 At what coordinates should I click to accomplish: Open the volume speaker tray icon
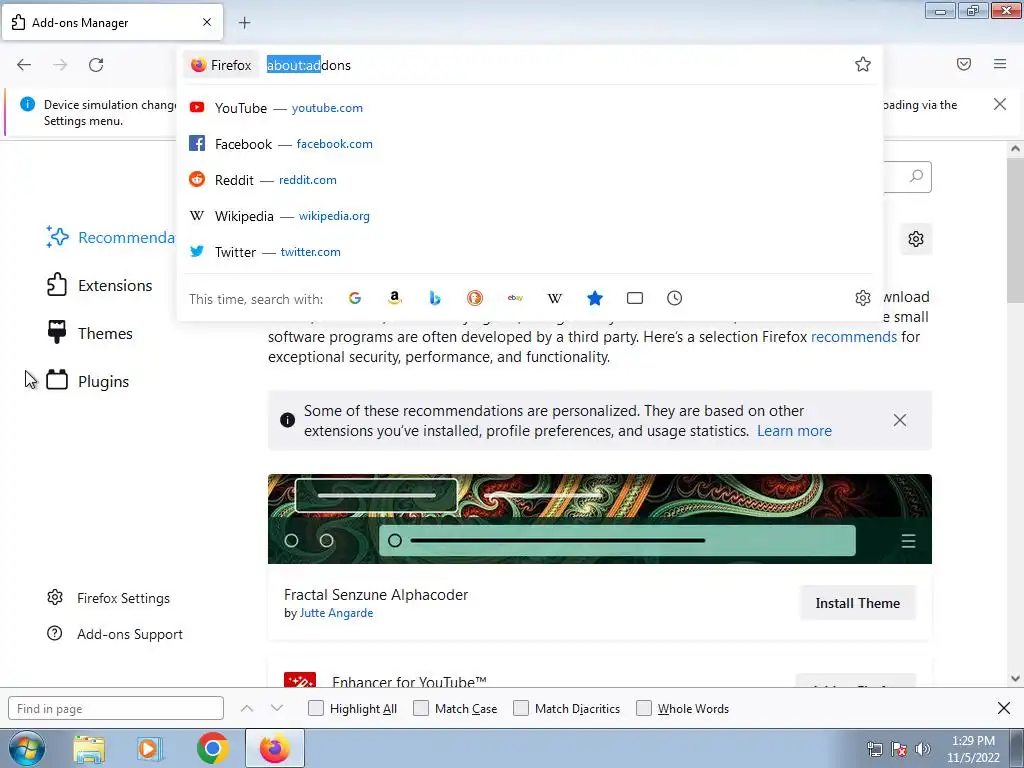[x=923, y=749]
